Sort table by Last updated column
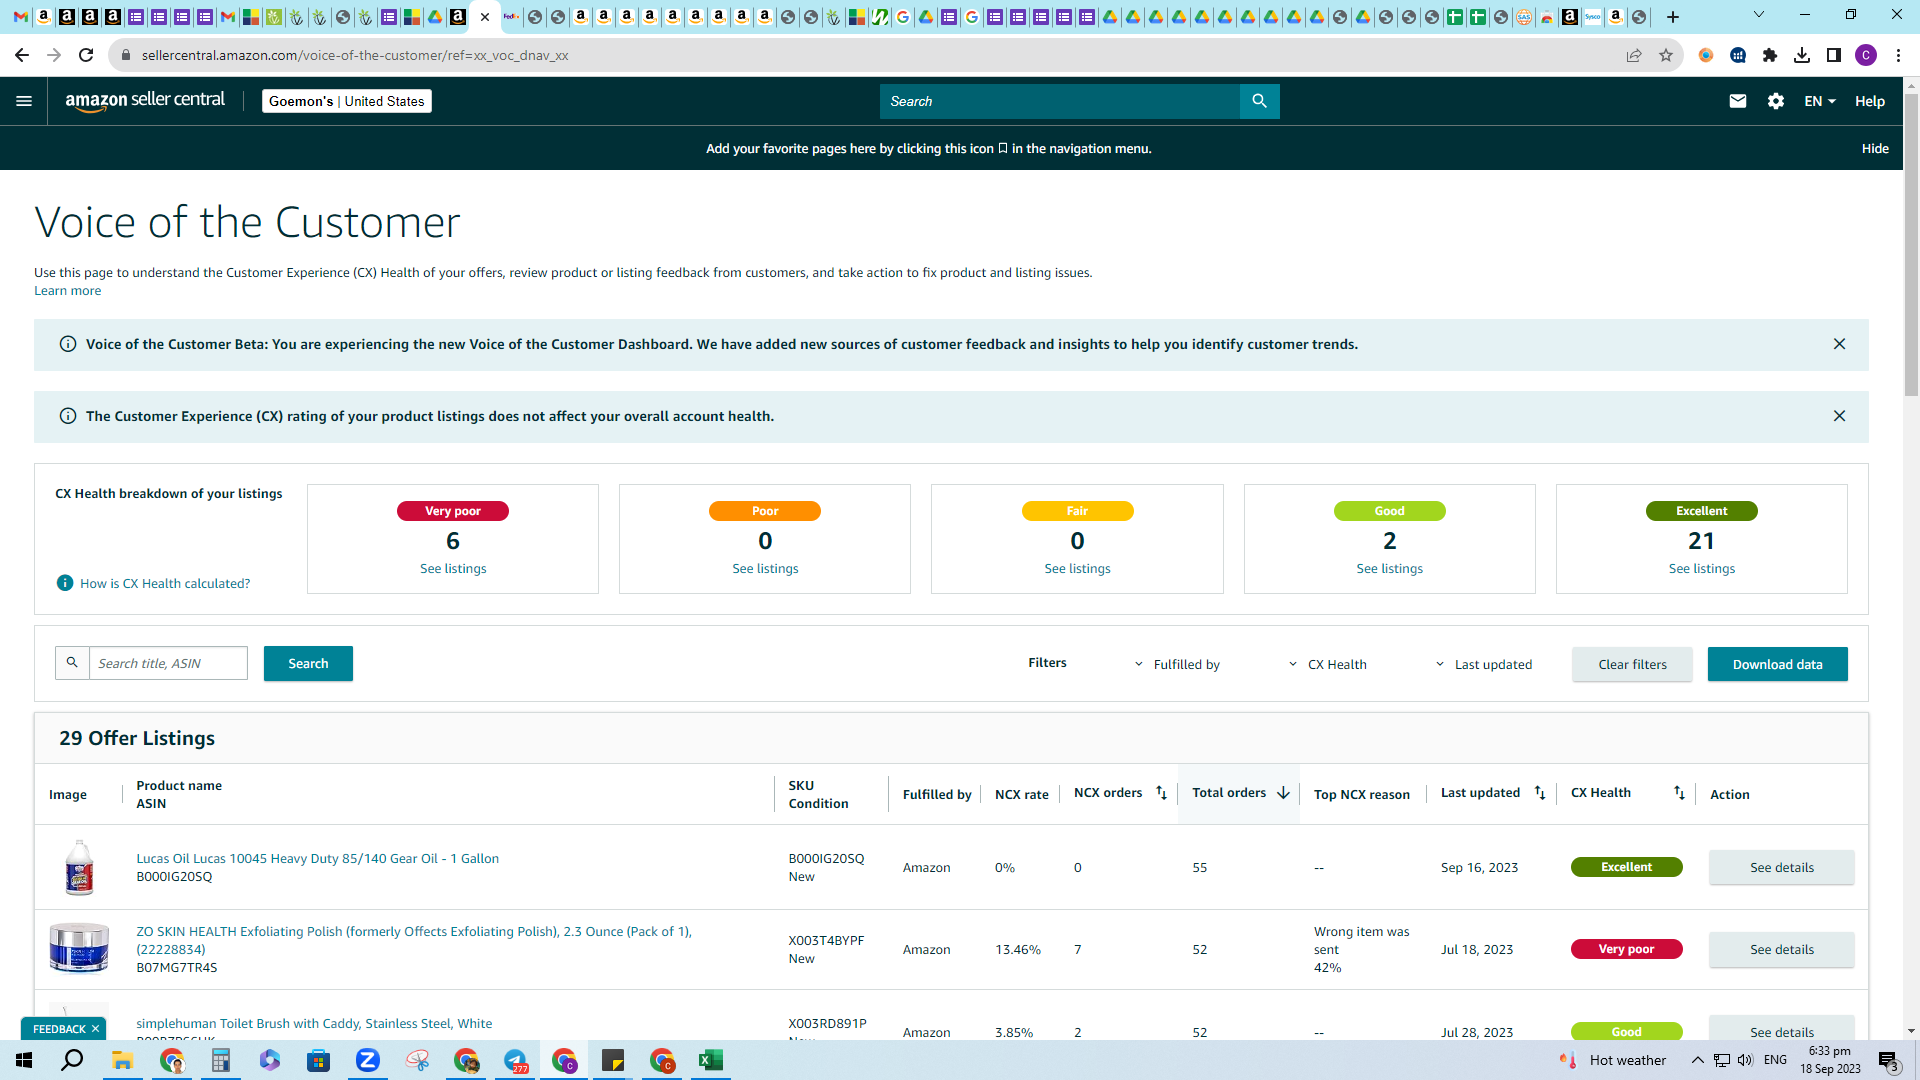The width and height of the screenshot is (1920, 1080). point(1540,793)
